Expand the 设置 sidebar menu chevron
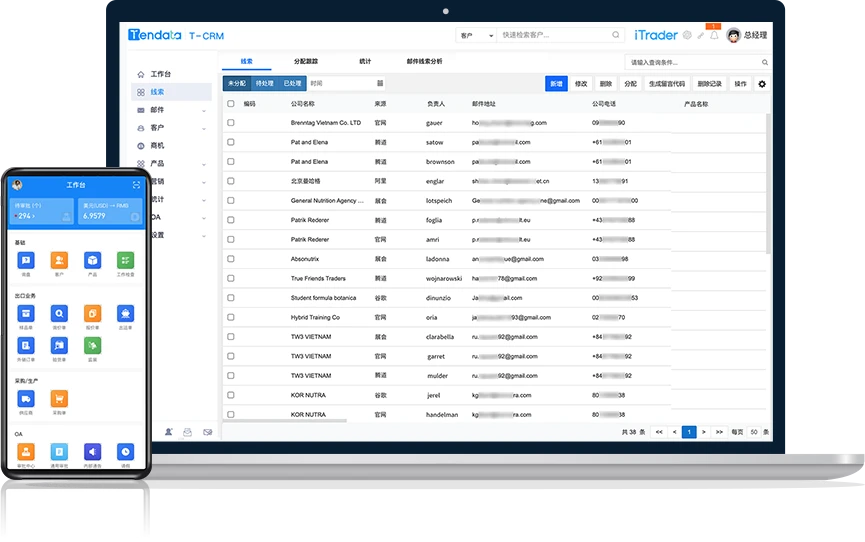This screenshot has width=865, height=542. (204, 236)
